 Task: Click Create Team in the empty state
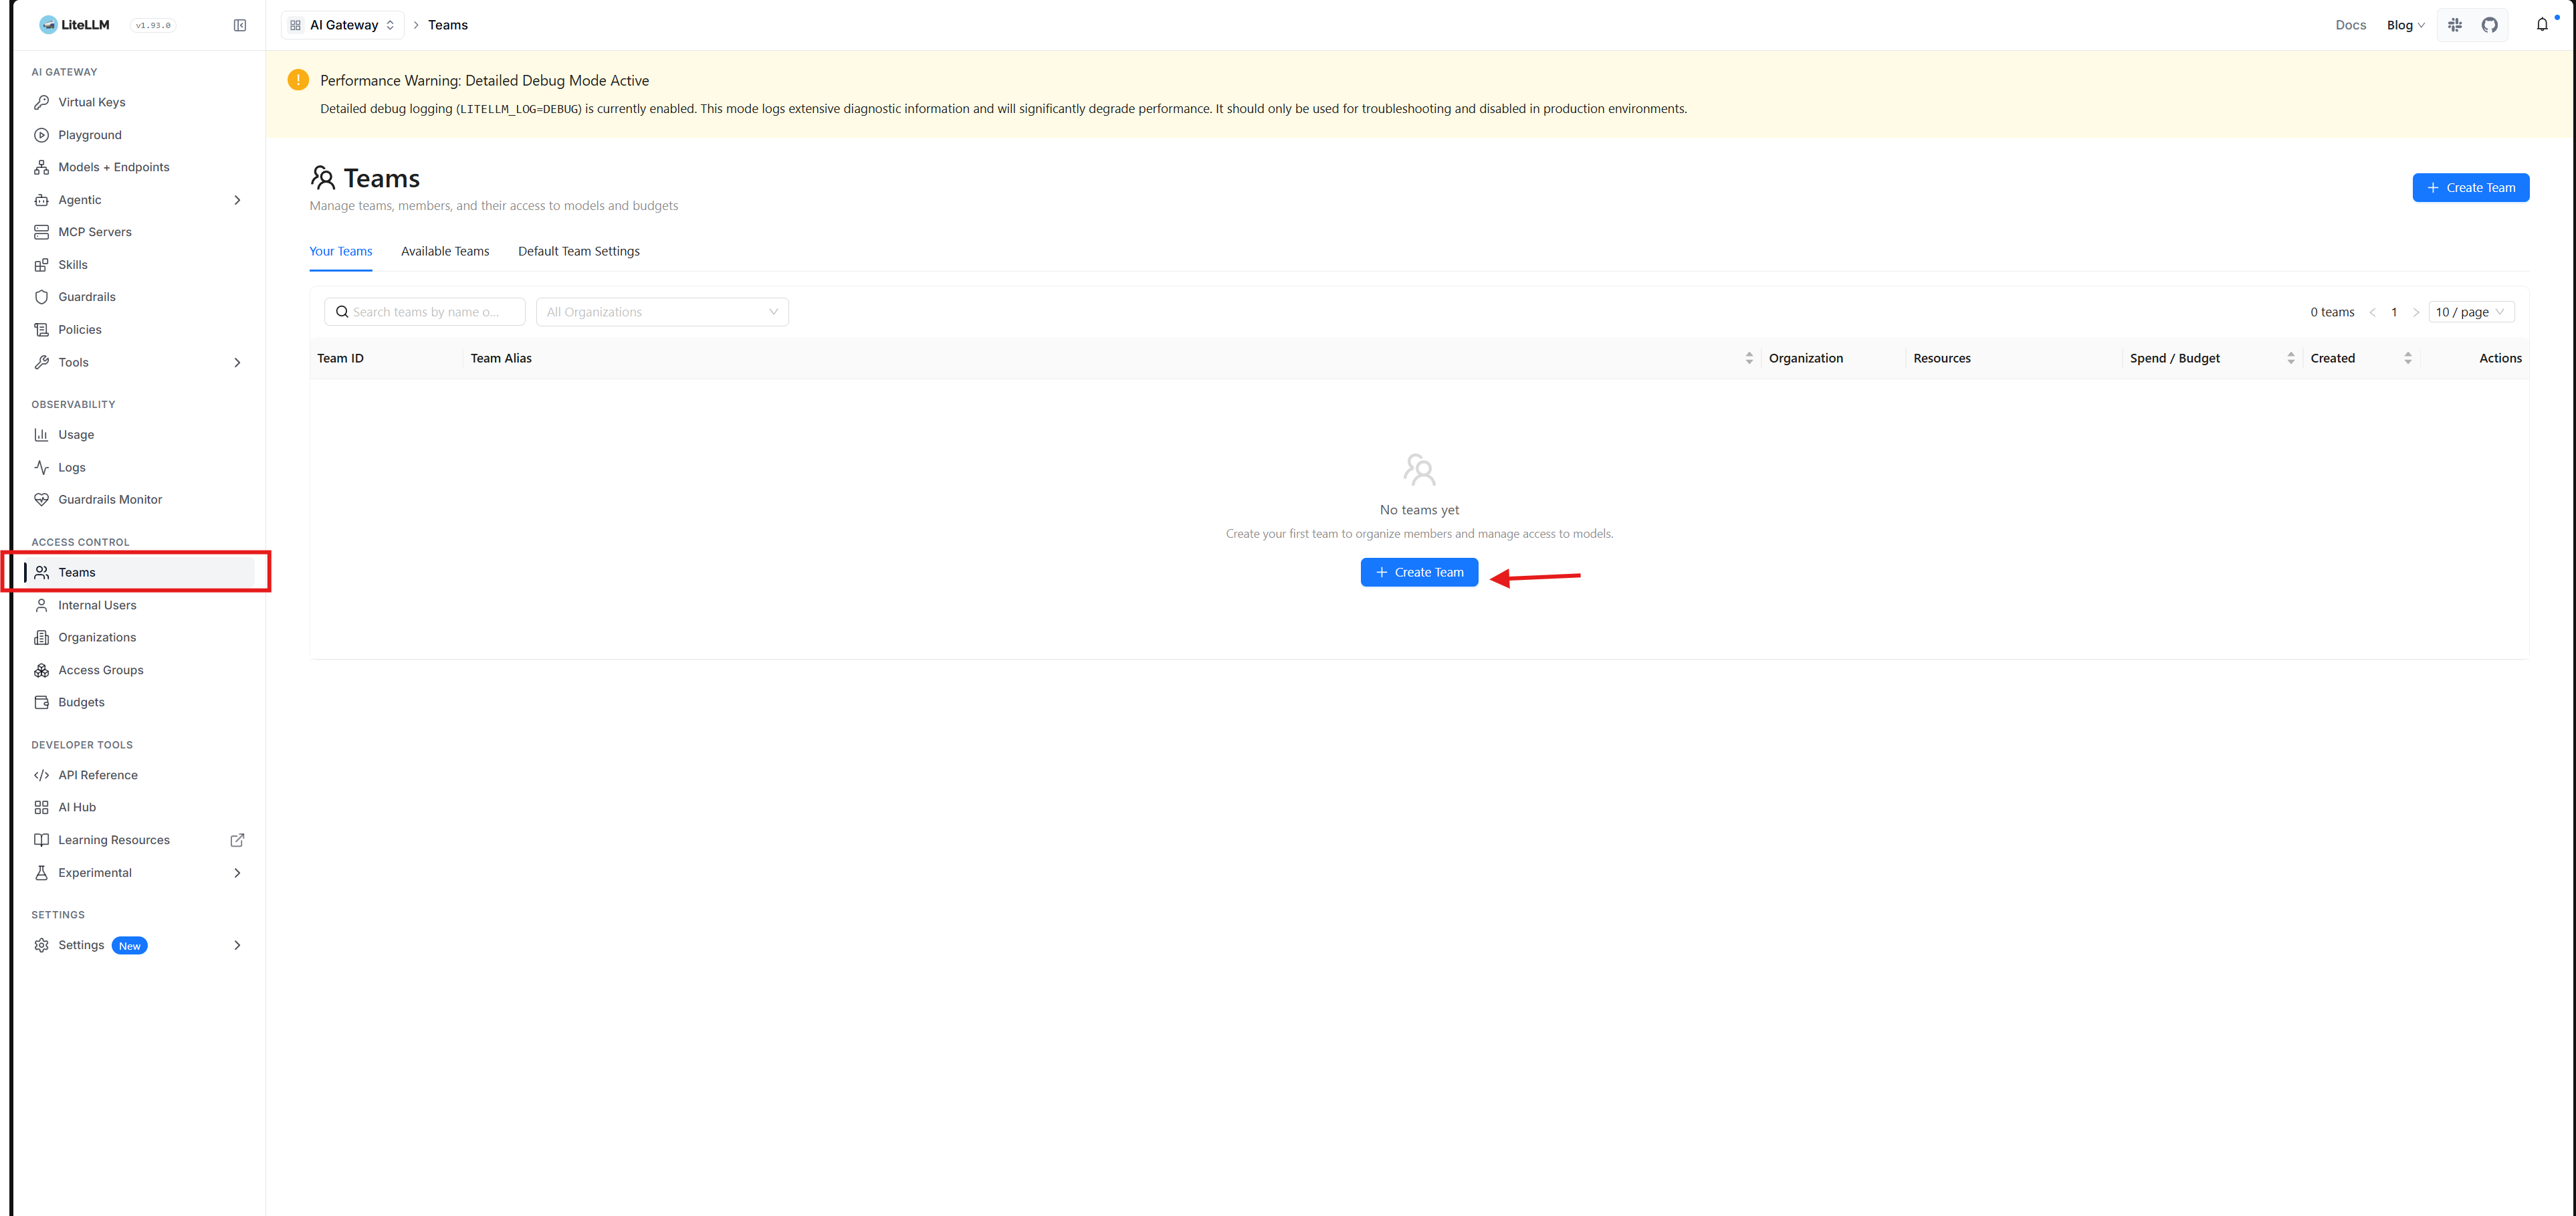(x=1419, y=572)
